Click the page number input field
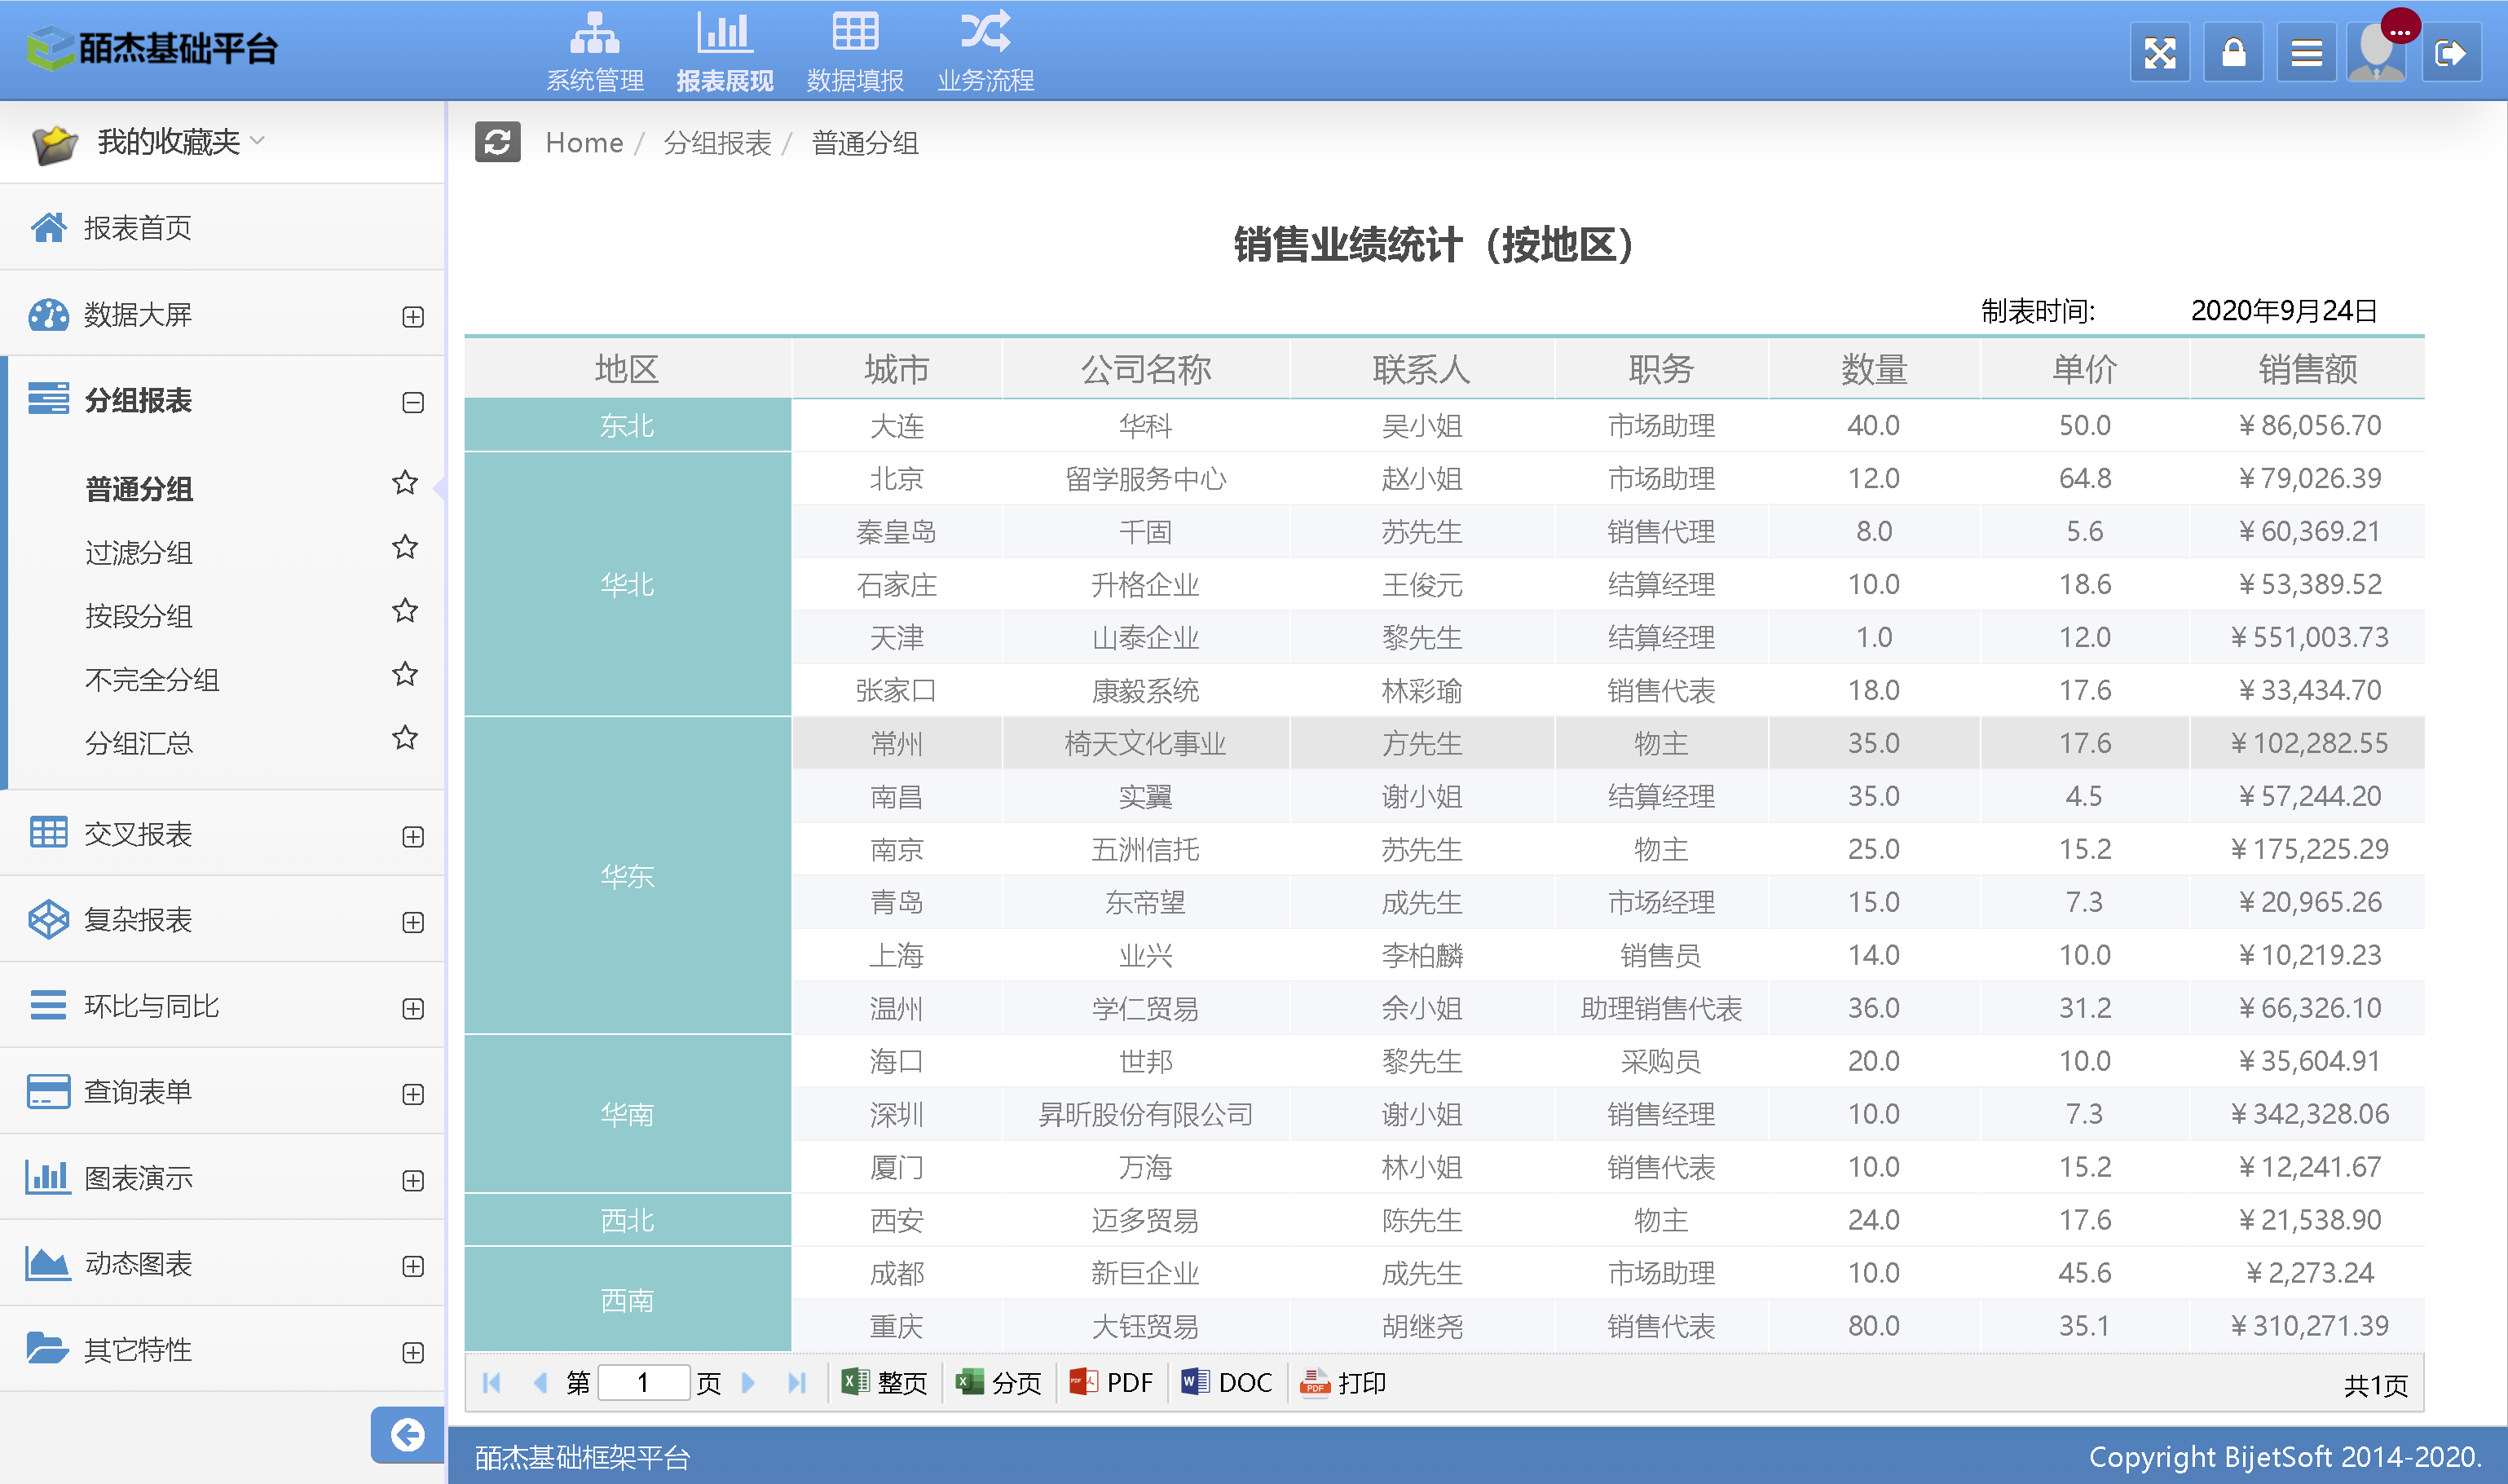This screenshot has width=2508, height=1484. click(643, 1382)
